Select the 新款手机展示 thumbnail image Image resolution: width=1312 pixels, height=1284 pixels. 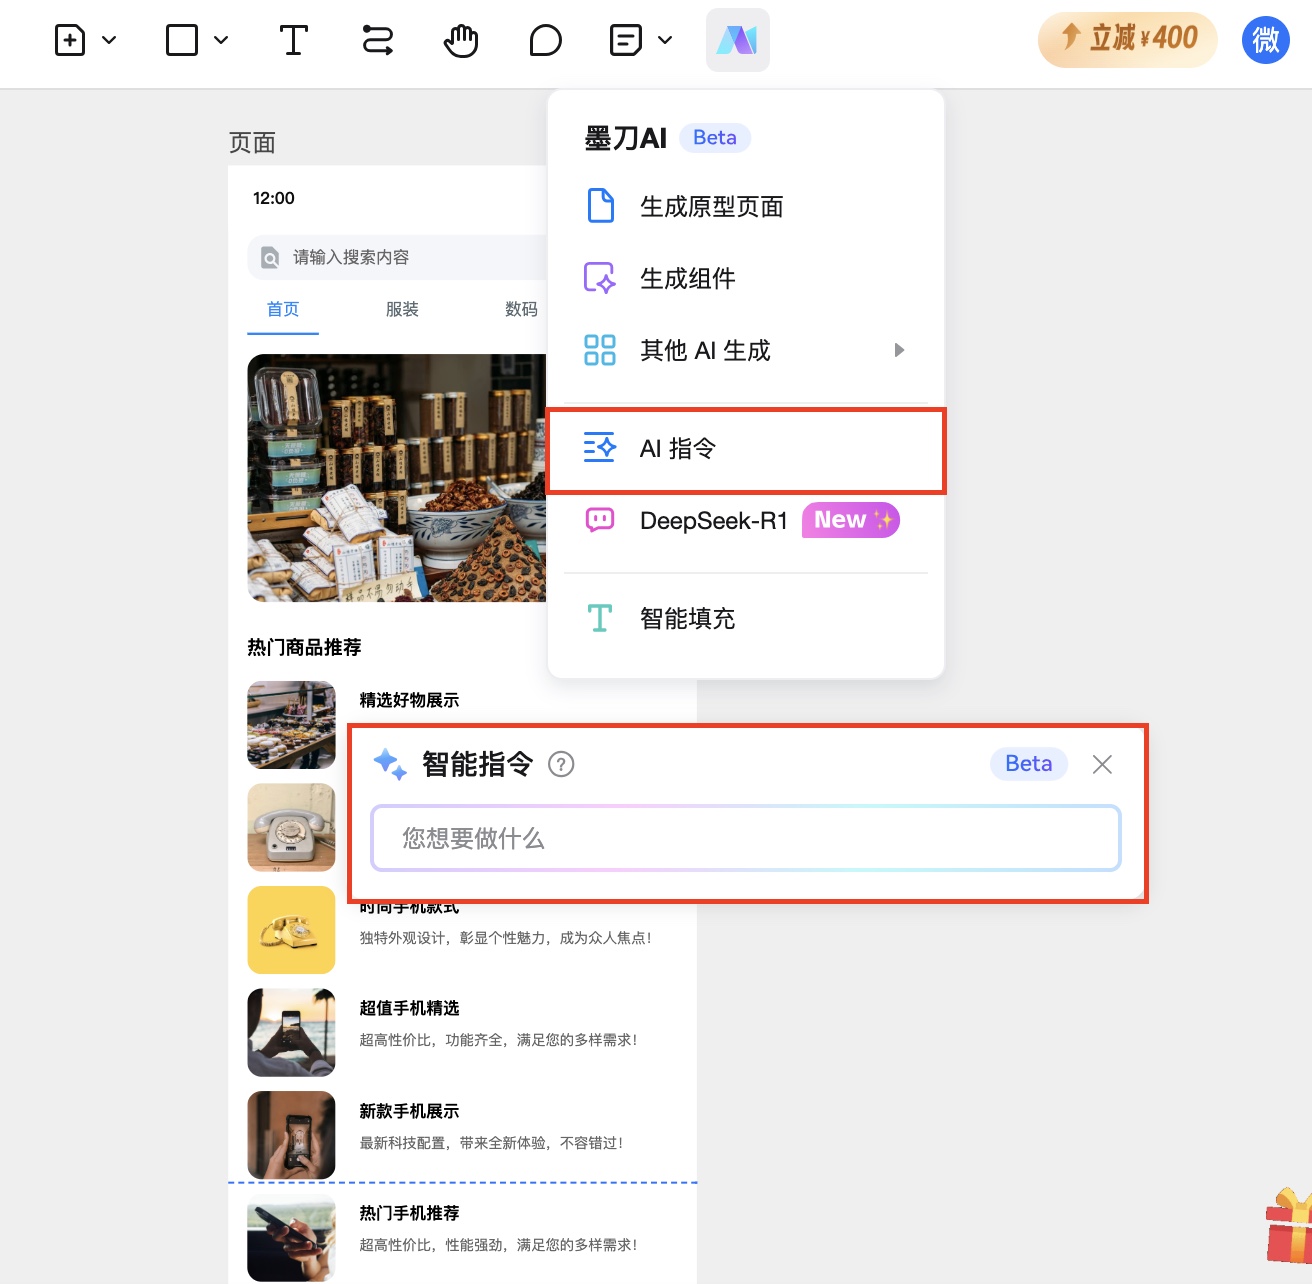click(292, 1135)
